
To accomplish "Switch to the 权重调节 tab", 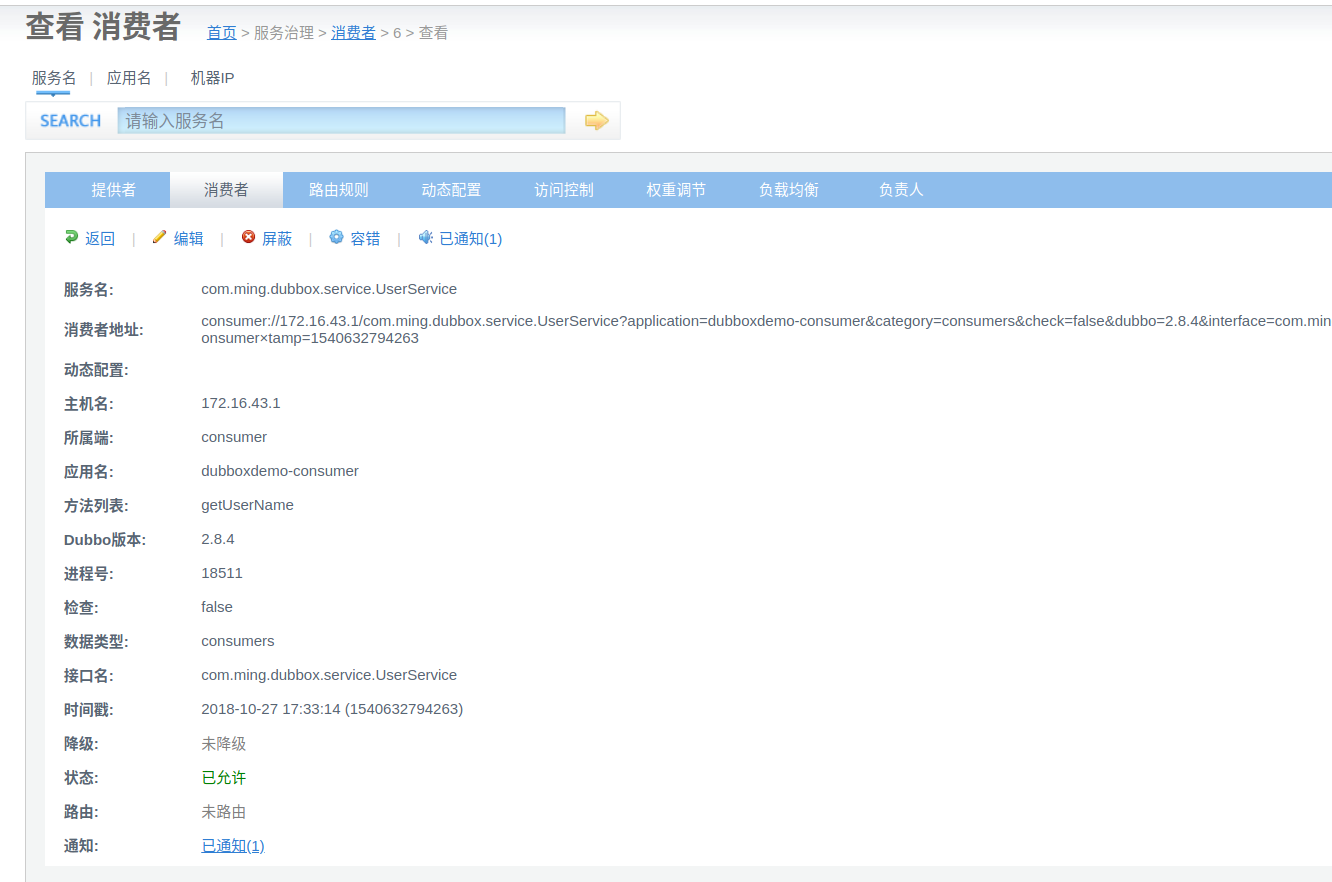I will [x=676, y=189].
